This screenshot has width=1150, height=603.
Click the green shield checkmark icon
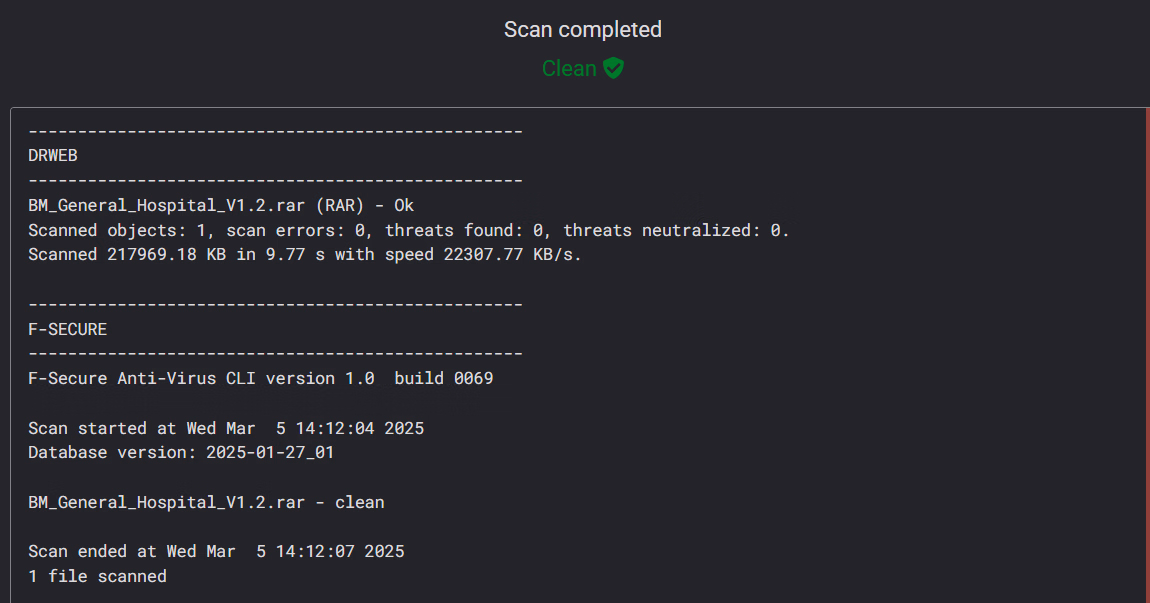[x=613, y=68]
